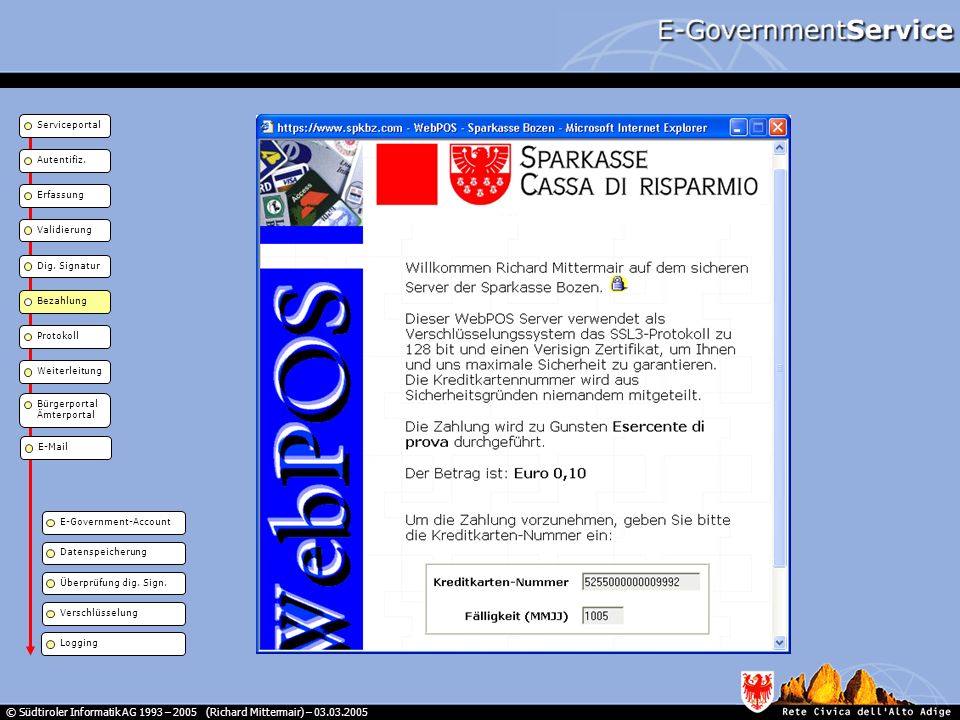Click the Logging item
Image resolution: width=960 pixels, height=720 pixels.
coord(114,643)
